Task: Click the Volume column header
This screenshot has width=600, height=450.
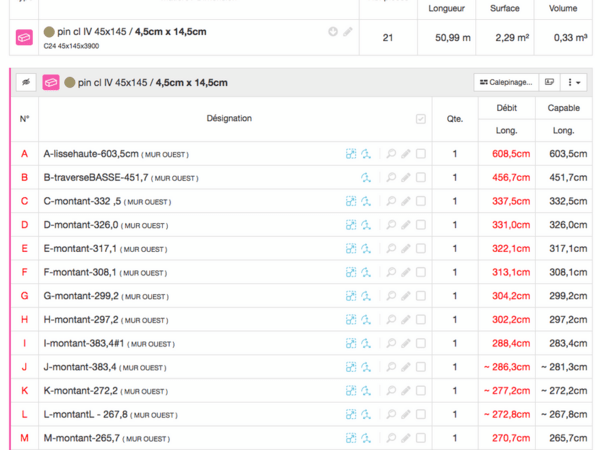Action: (x=563, y=8)
